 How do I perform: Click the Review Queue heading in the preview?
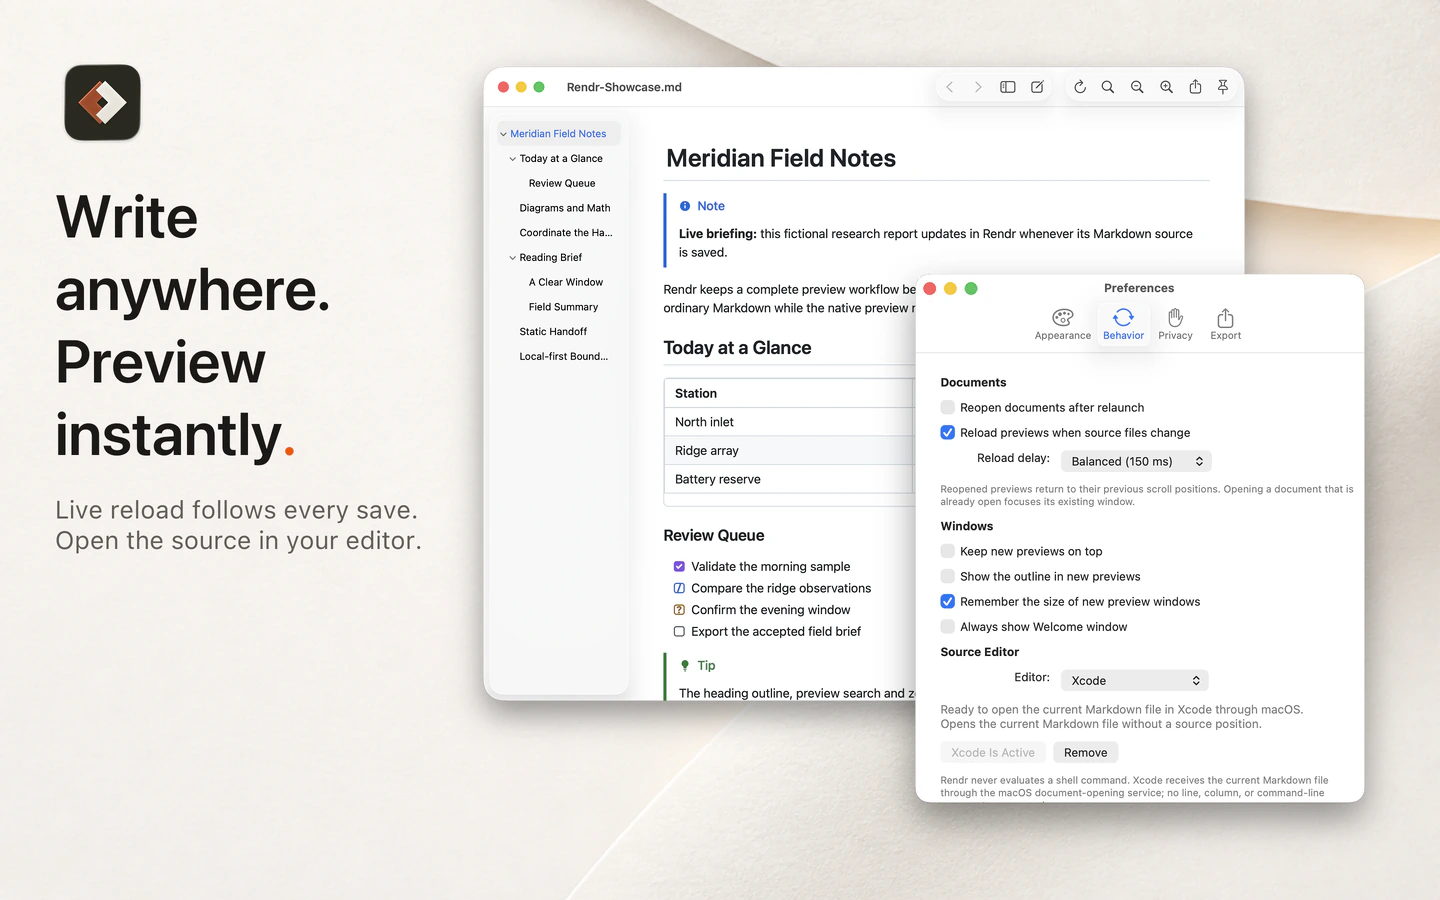pos(714,535)
